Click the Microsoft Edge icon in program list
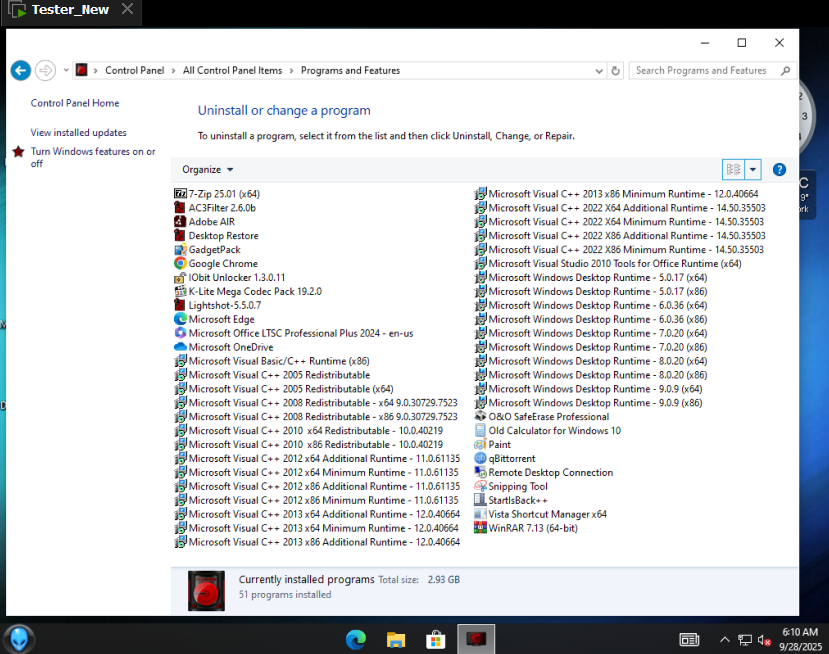829x654 pixels. (x=180, y=319)
